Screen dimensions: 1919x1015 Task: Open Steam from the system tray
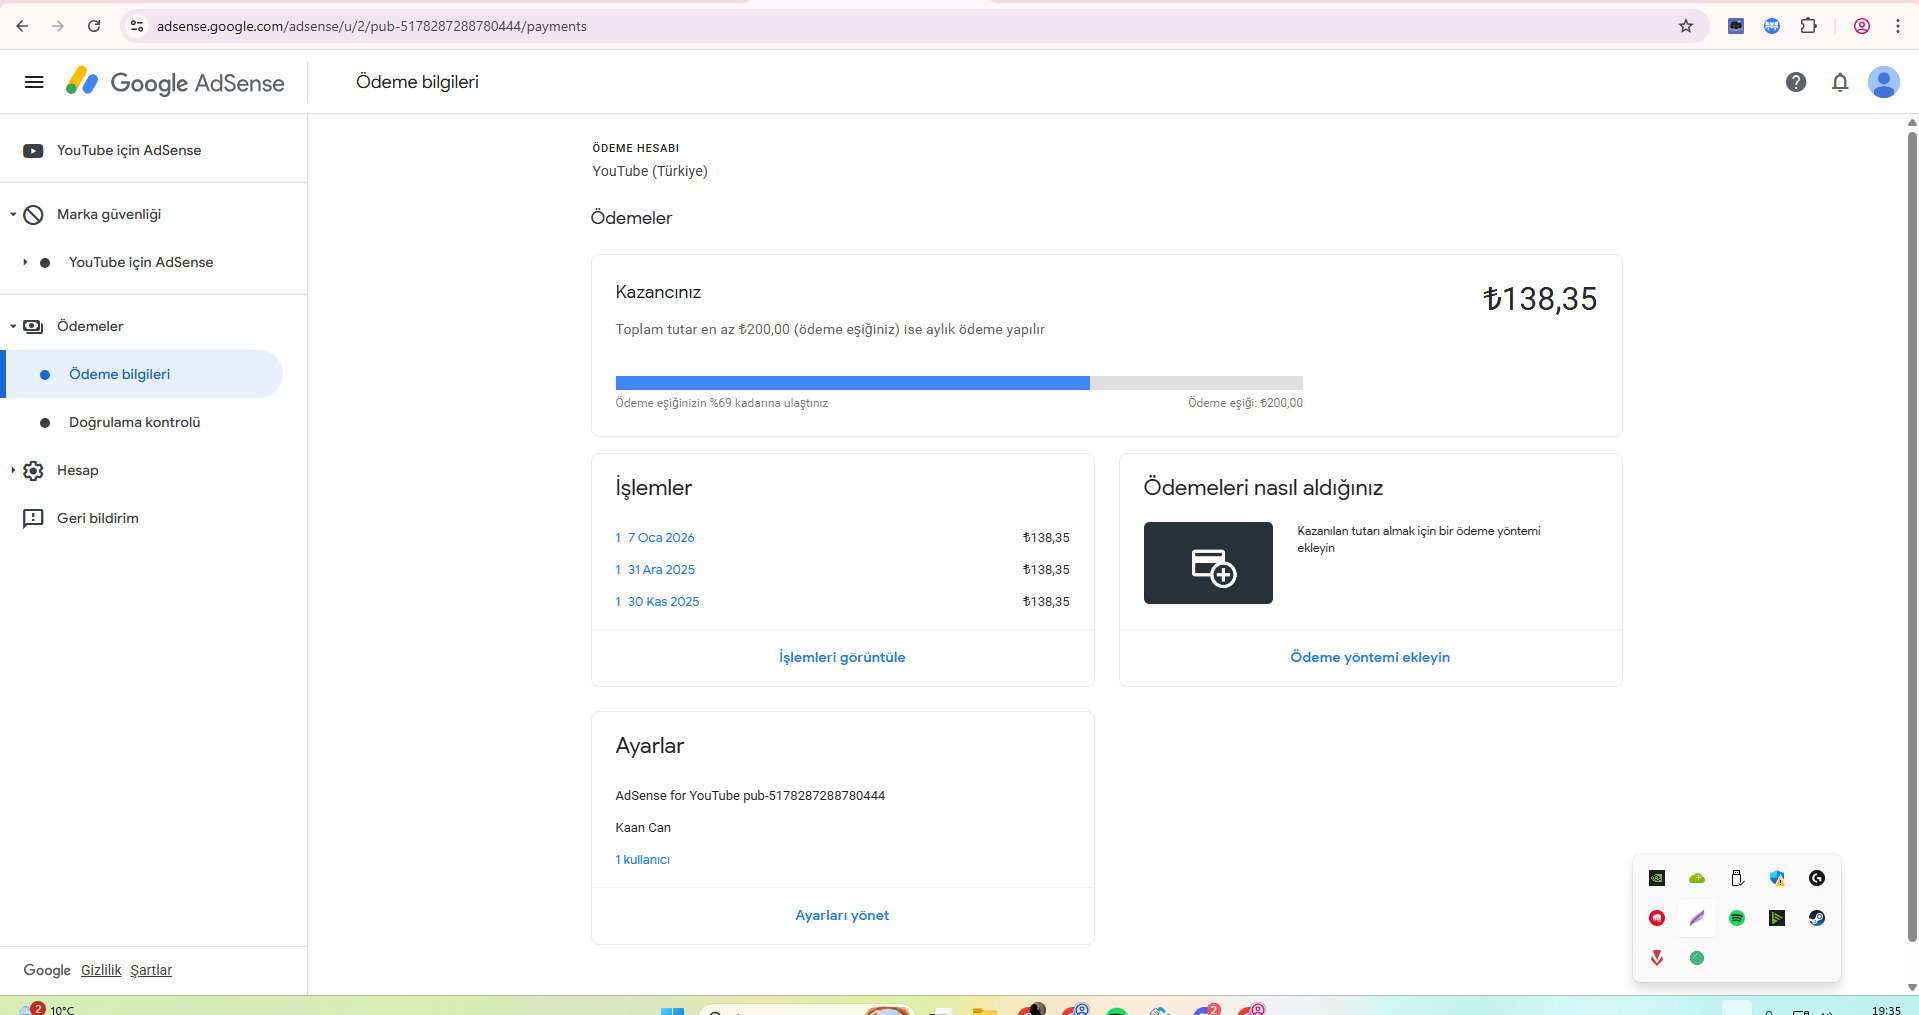pos(1817,918)
